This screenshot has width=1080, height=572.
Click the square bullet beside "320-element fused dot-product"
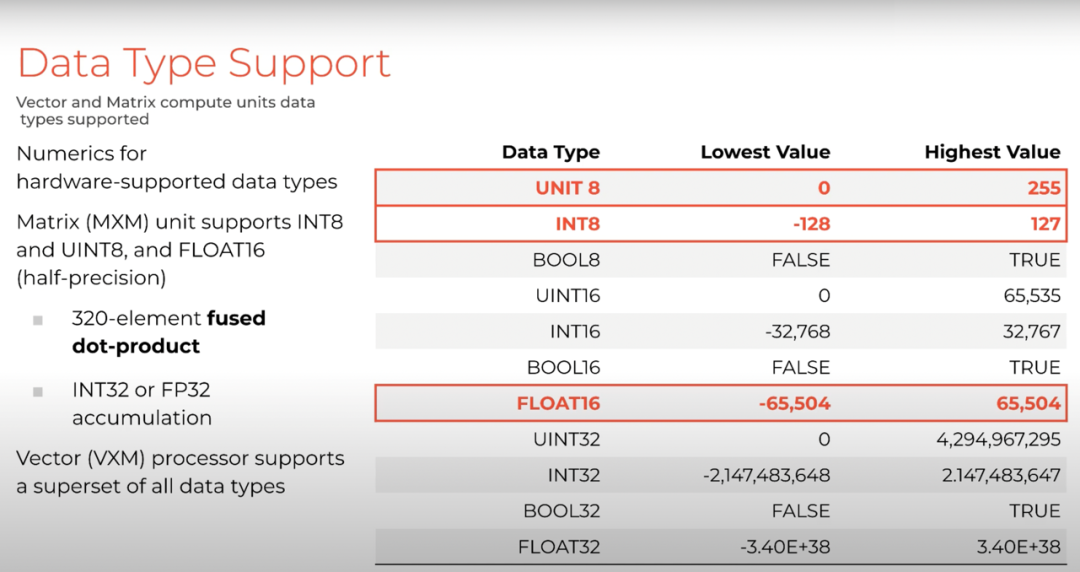pyautogui.click(x=38, y=320)
